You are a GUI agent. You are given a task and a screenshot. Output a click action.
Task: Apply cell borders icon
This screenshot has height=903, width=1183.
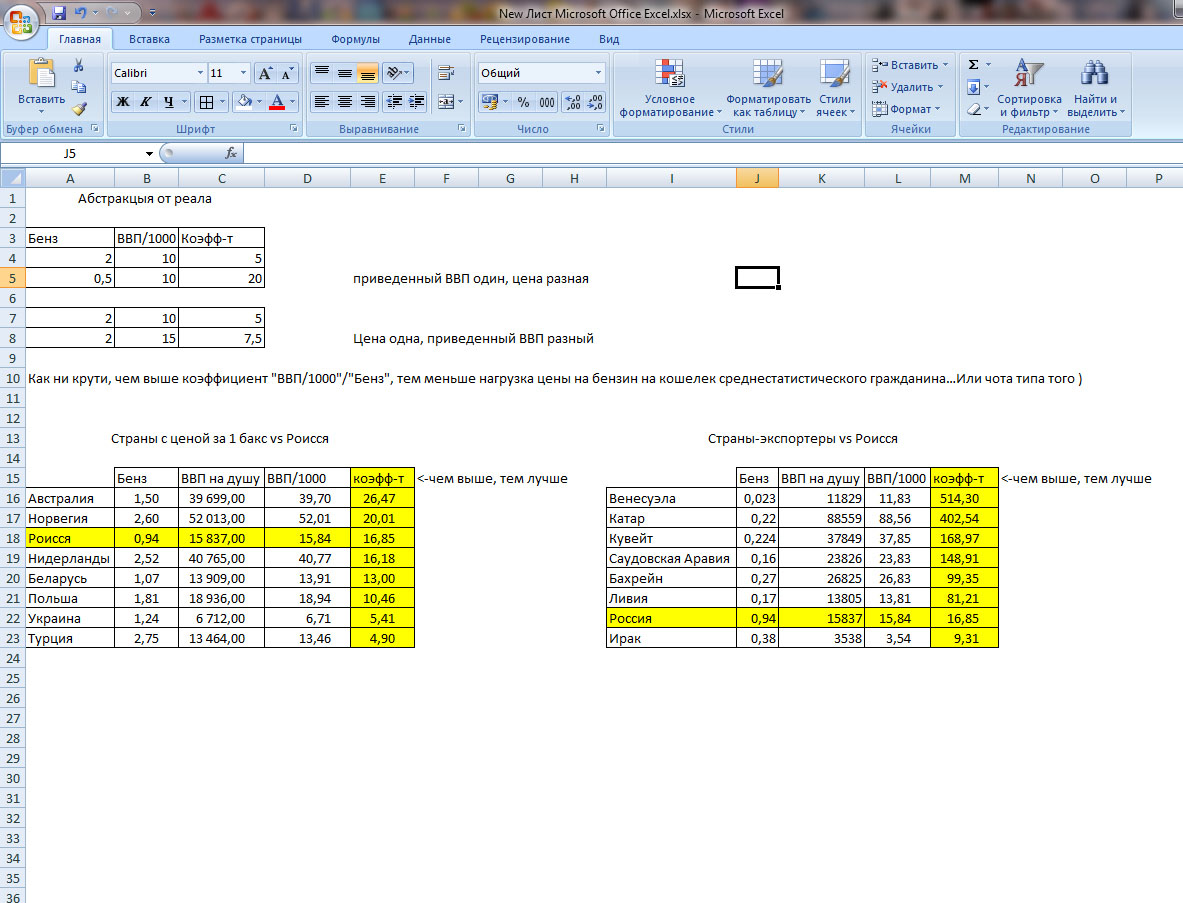[x=206, y=102]
